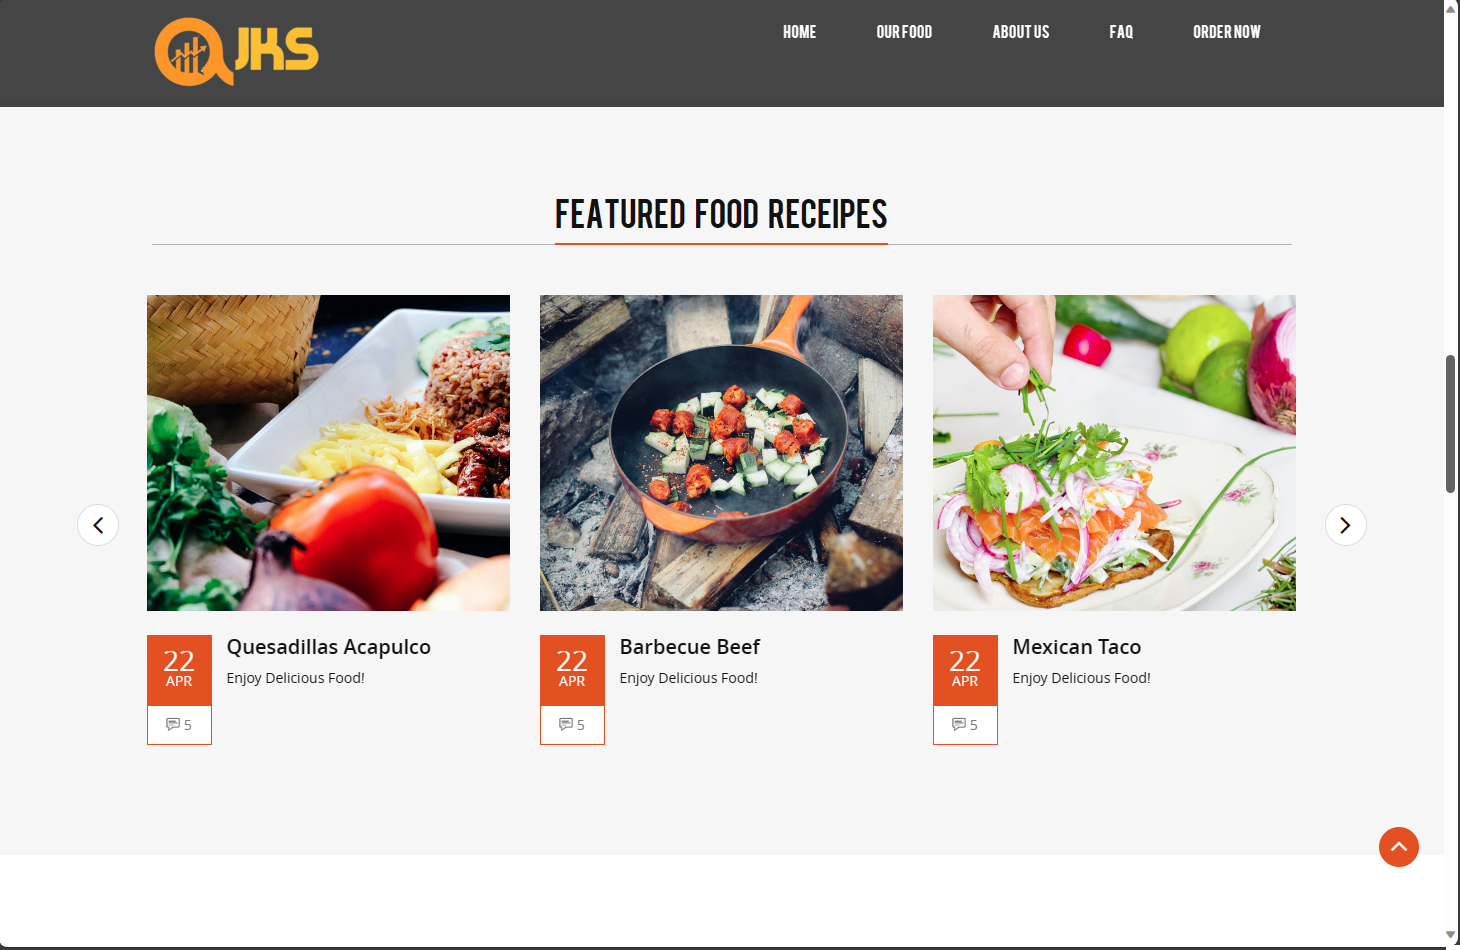The image size is (1460, 950).
Task: Click the 22 APR date badge for Barbecue Beef
Action: coord(572,670)
